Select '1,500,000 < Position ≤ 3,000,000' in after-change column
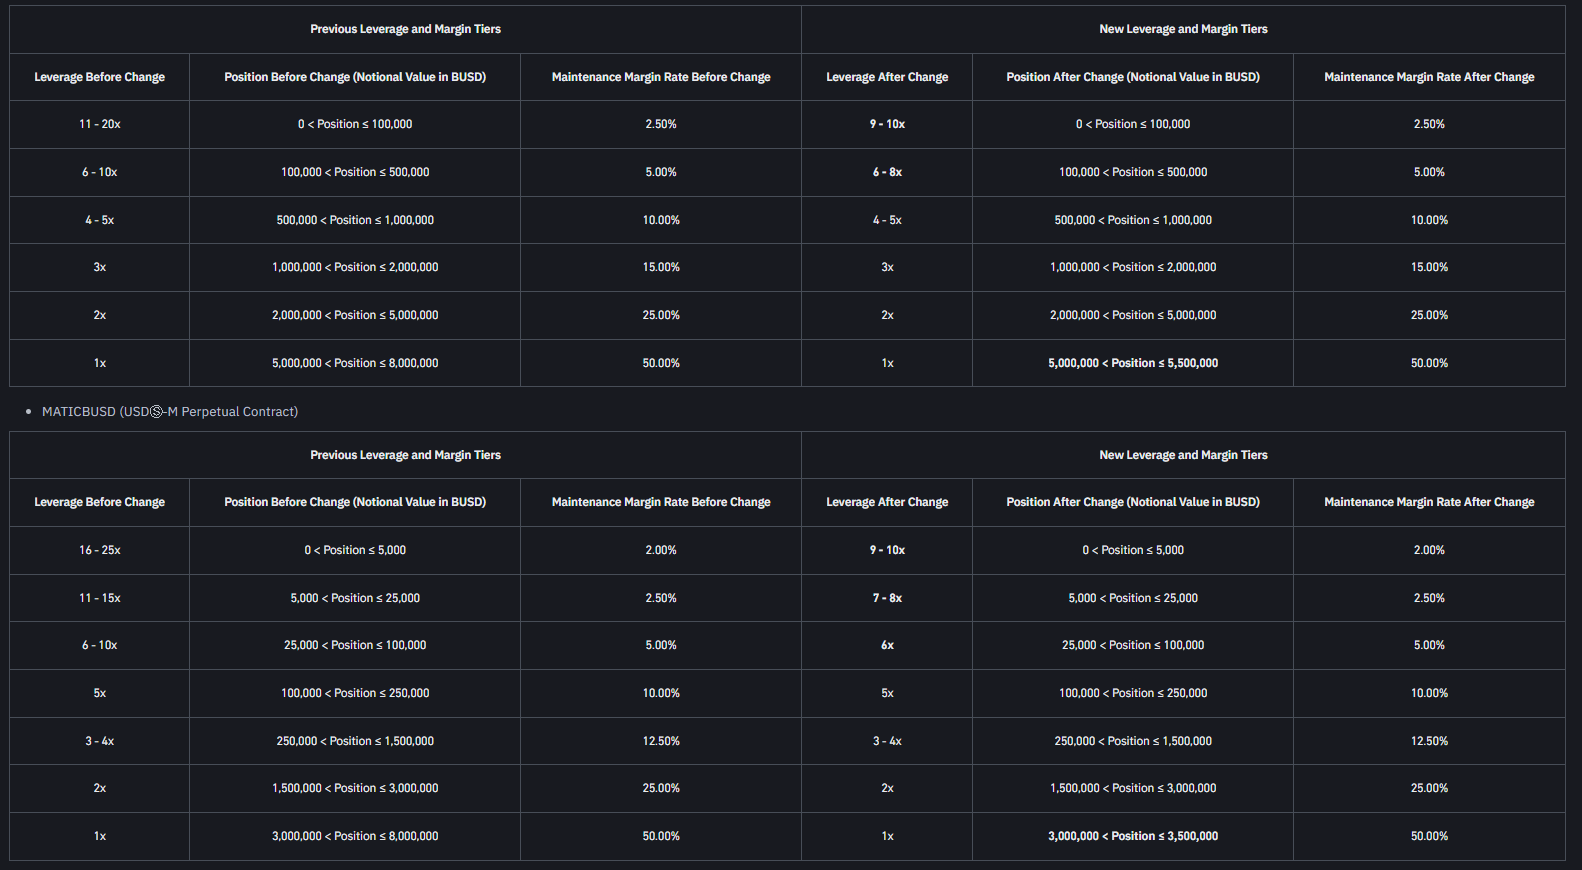The width and height of the screenshot is (1582, 870). click(1133, 788)
